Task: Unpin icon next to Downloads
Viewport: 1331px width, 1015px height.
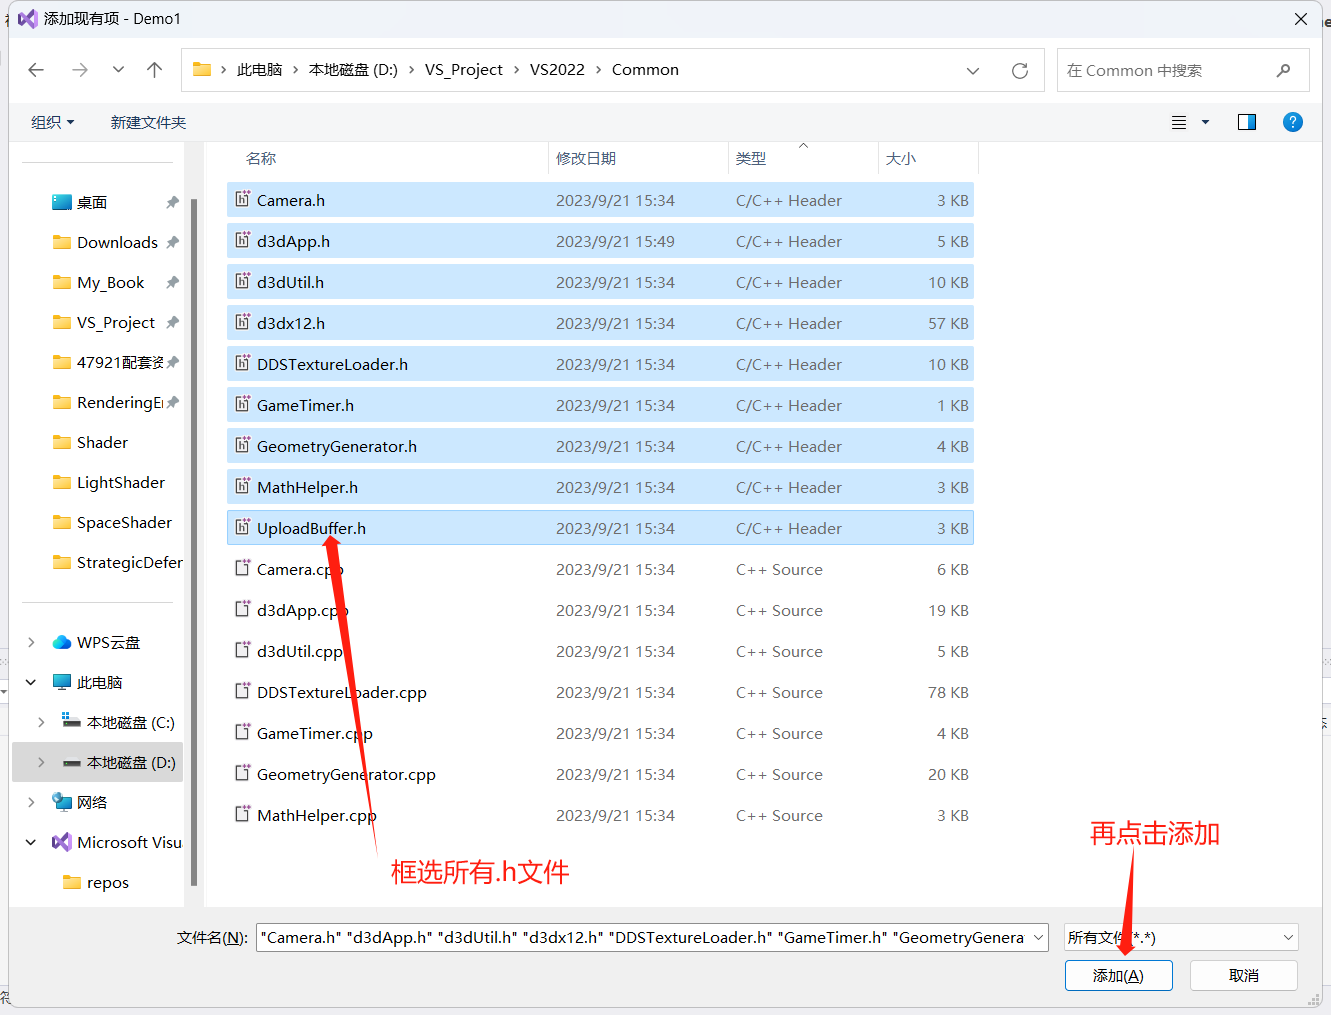Action: 172,242
